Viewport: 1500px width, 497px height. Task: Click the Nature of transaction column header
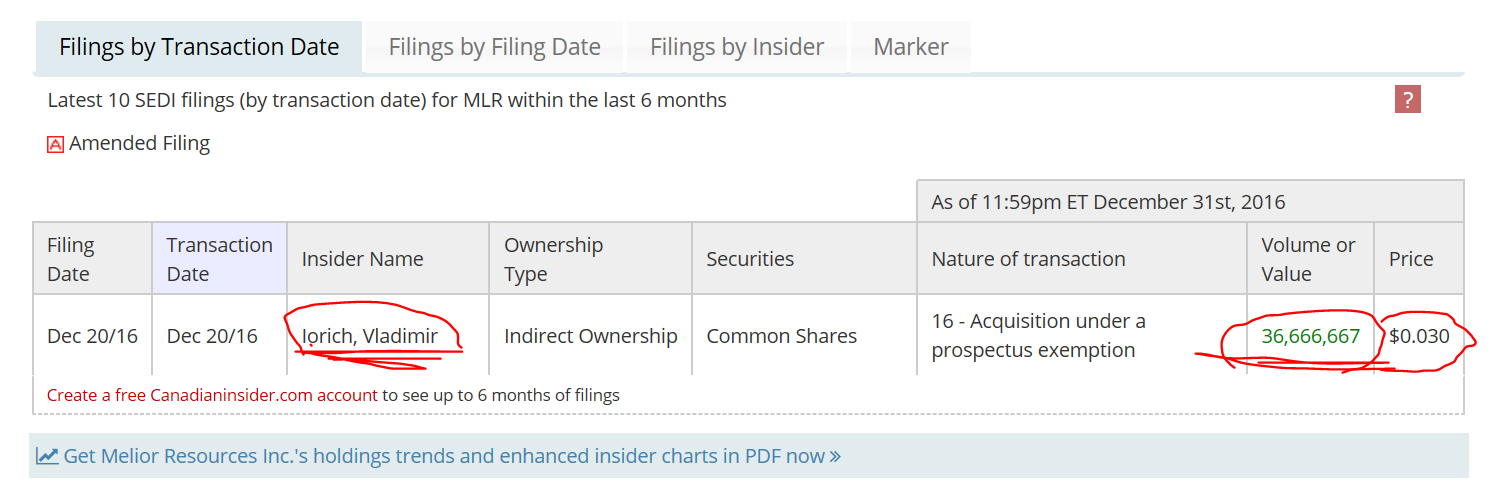[1028, 259]
